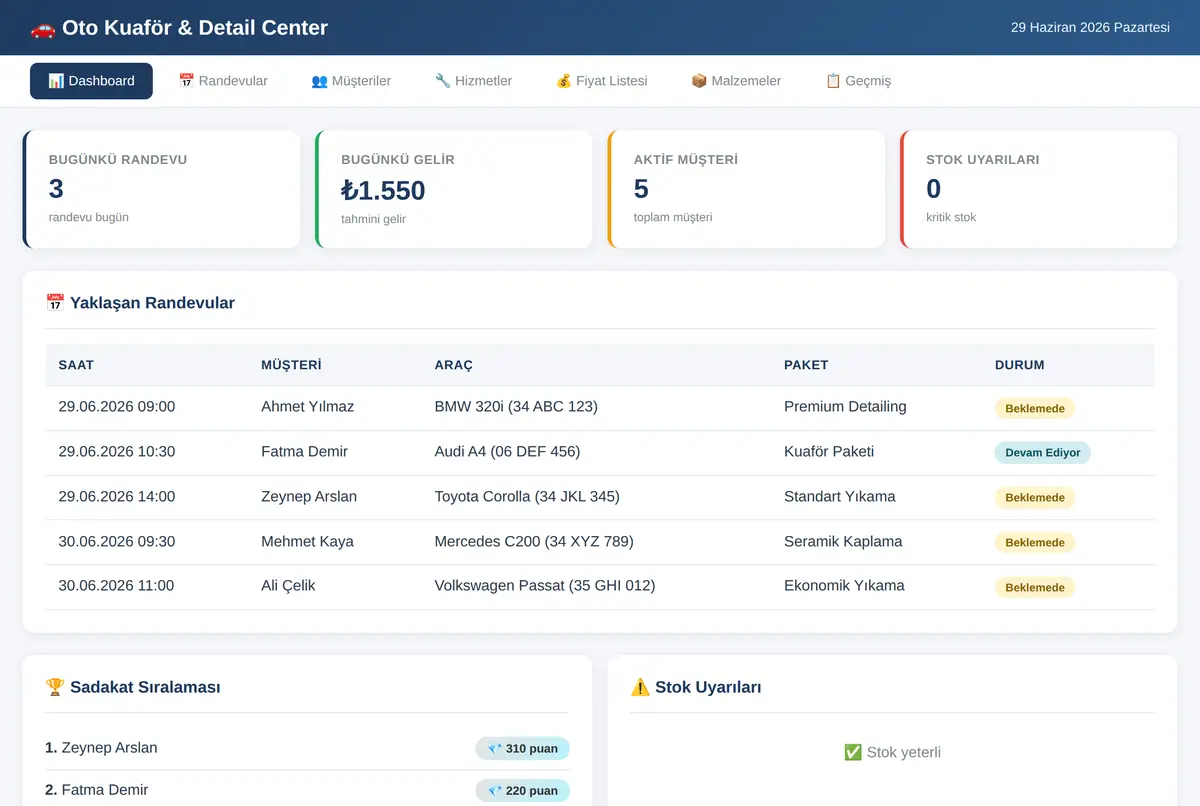The height and width of the screenshot is (806, 1200).
Task: Click the Bugünkü Randevu stat card
Action: click(x=161, y=189)
